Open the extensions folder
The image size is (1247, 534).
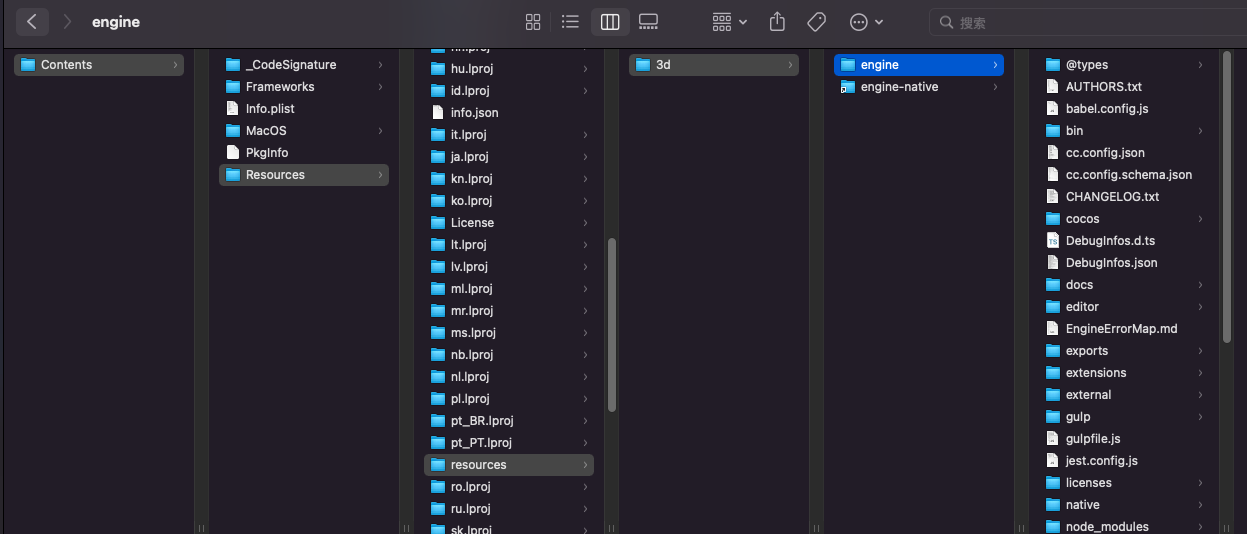[x=1124, y=373]
